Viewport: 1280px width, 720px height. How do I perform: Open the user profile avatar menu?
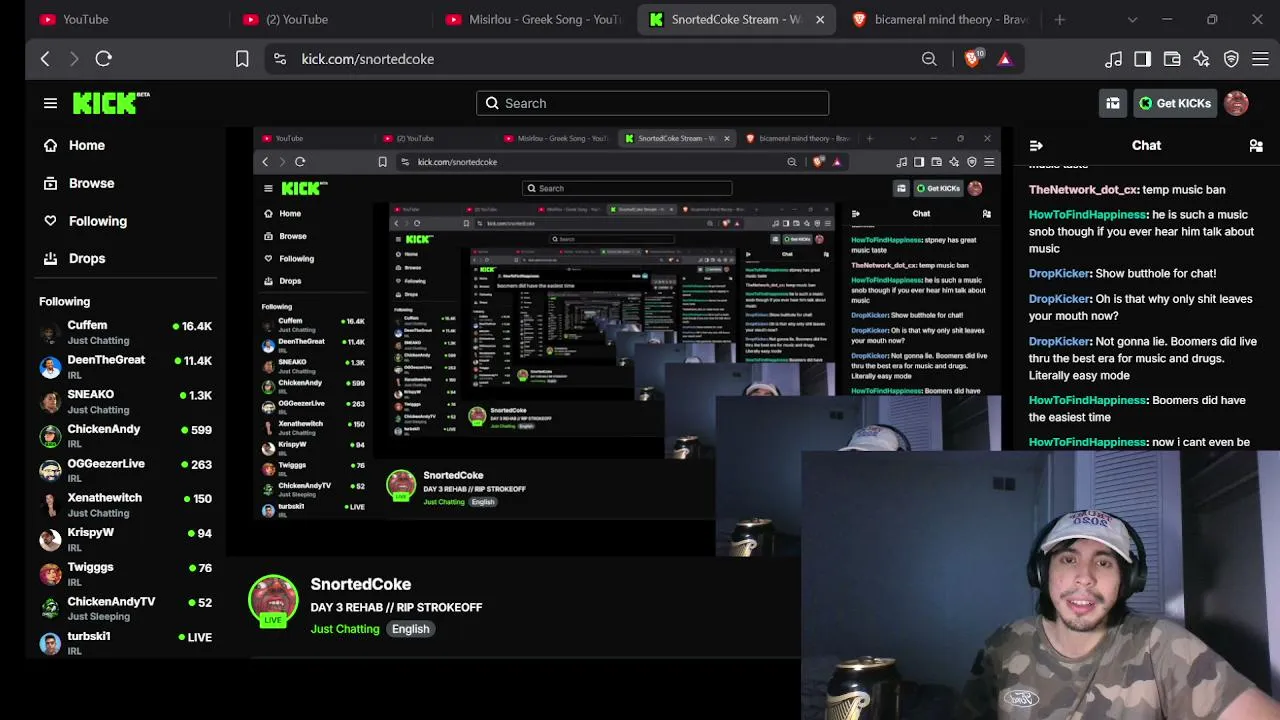[x=1236, y=103]
